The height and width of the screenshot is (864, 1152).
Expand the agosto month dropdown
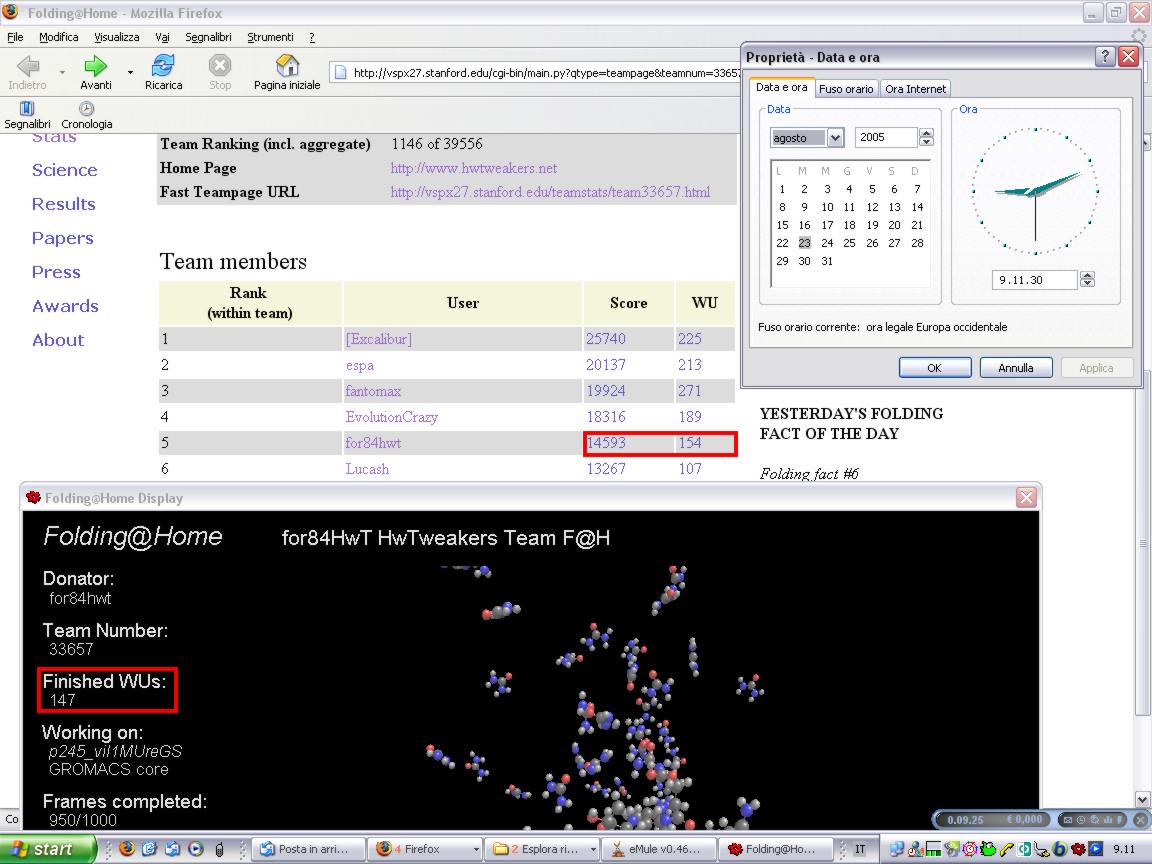coord(835,137)
